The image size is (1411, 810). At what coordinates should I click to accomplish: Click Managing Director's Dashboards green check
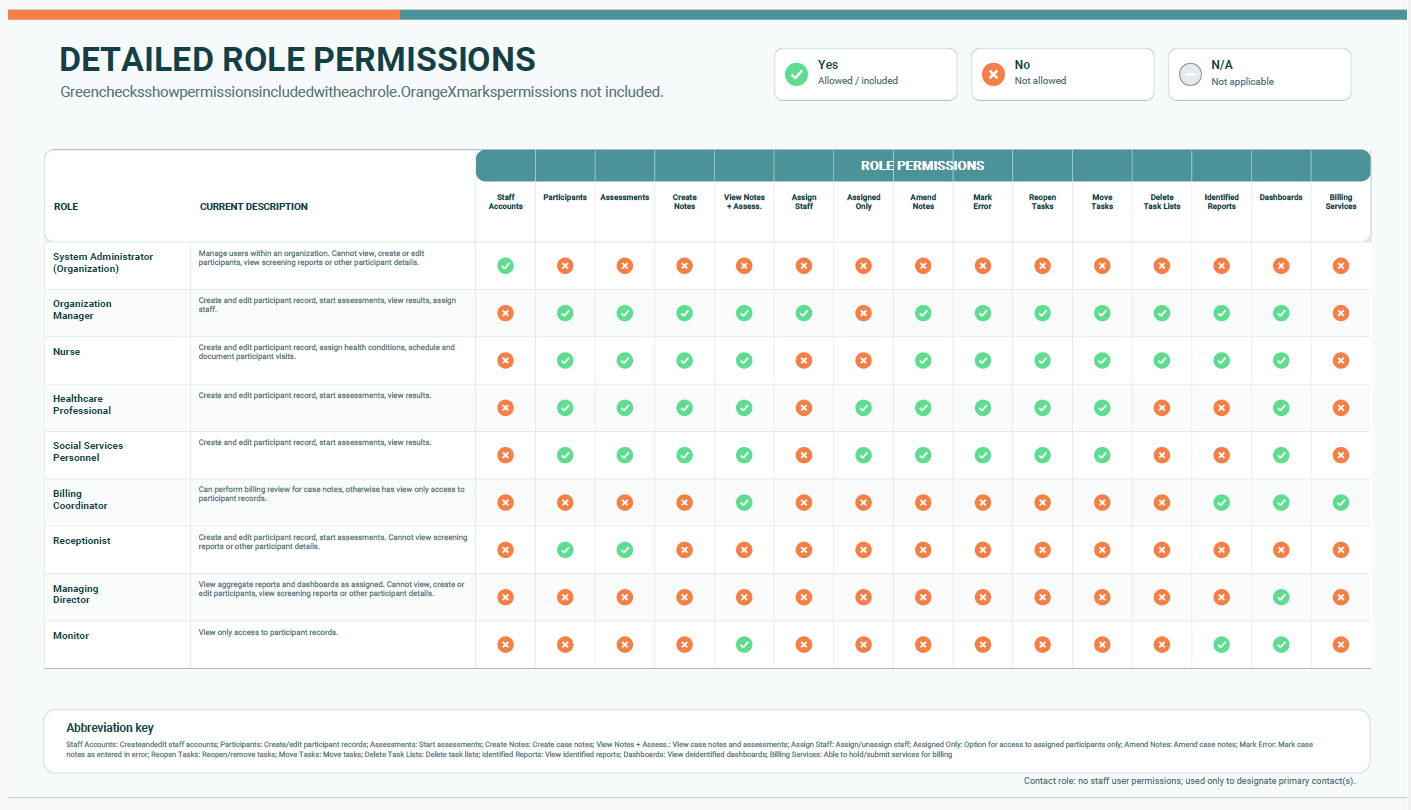coord(1281,597)
